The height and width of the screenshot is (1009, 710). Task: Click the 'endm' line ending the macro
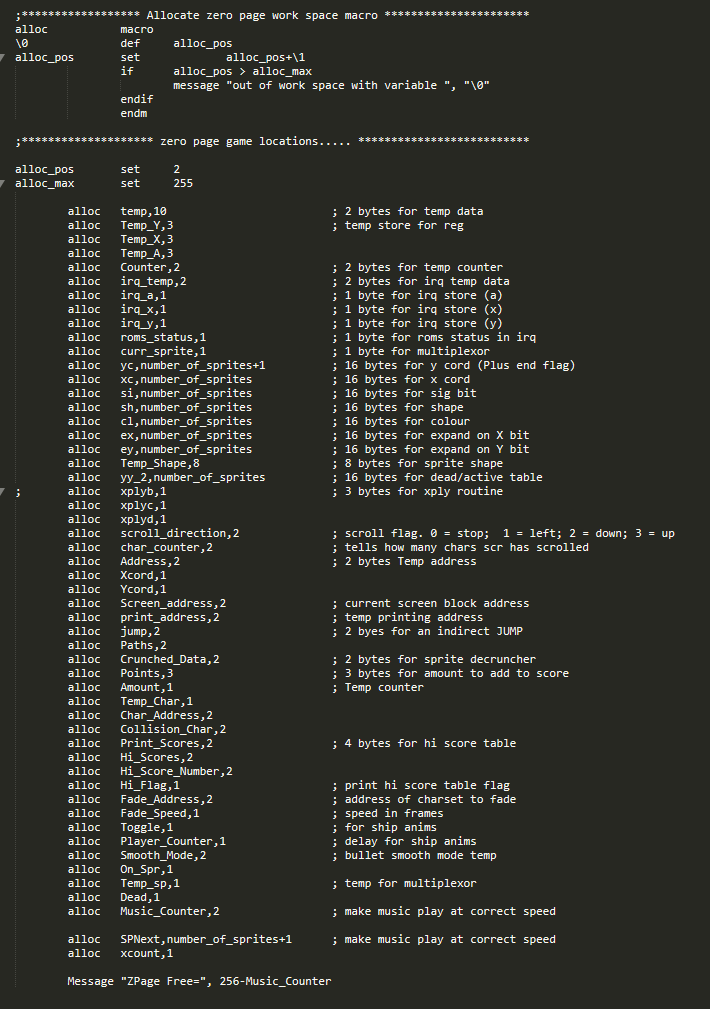click(x=134, y=114)
